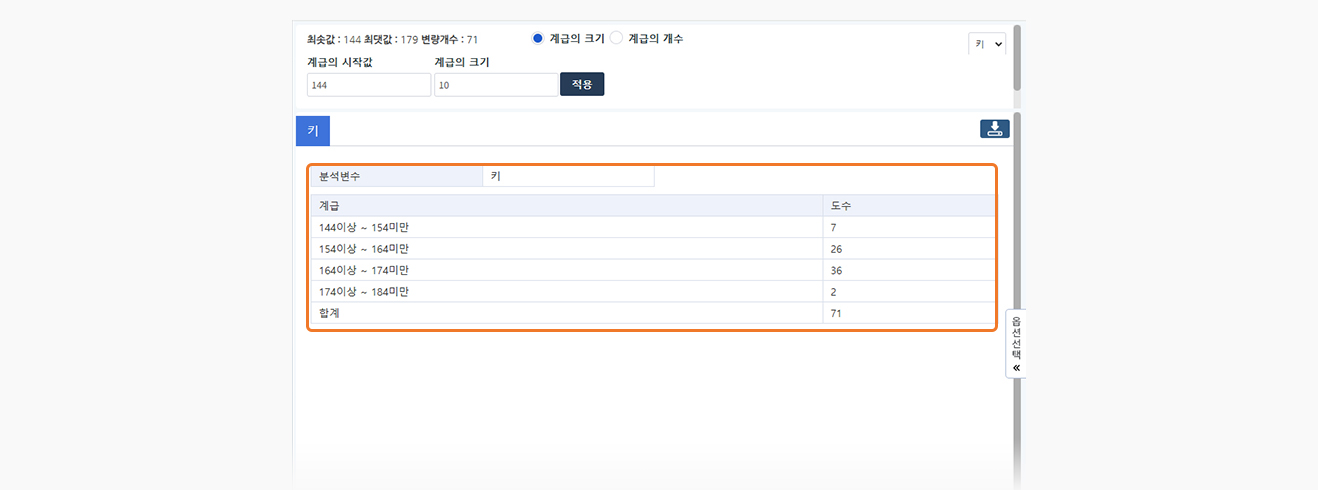Select the 계급의 개수 radio button
The width and height of the screenshot is (1318, 490).
616,38
